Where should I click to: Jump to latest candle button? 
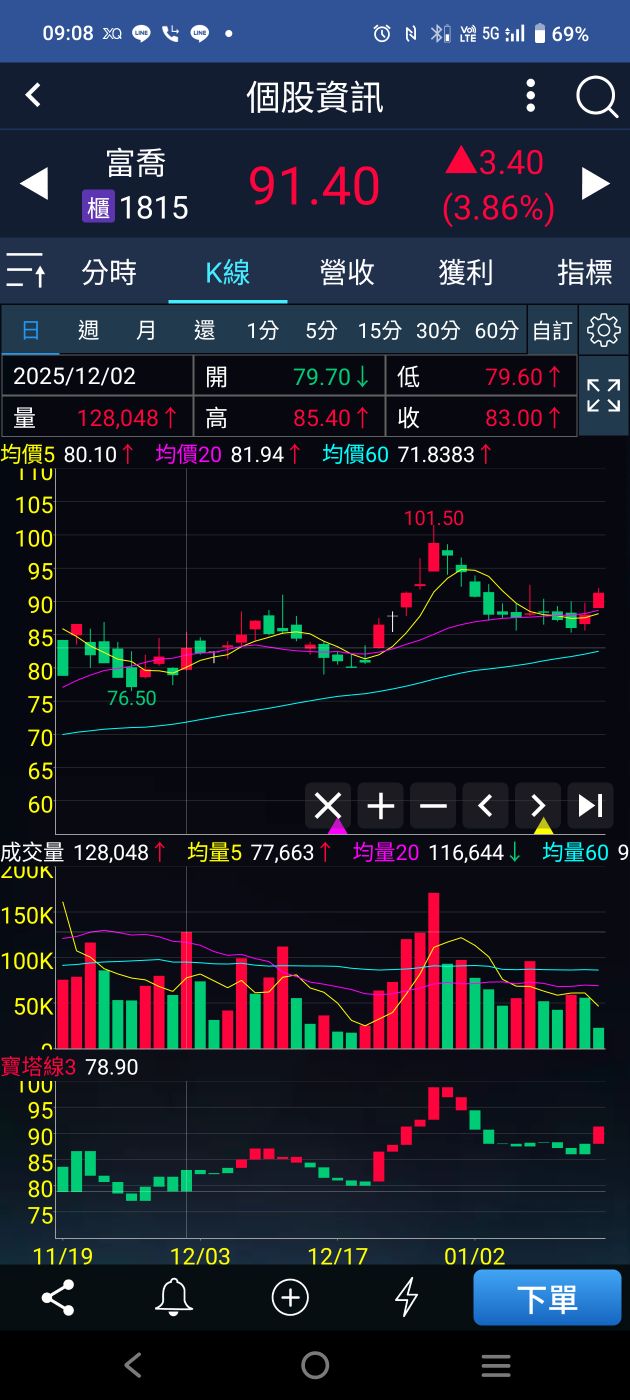click(590, 805)
